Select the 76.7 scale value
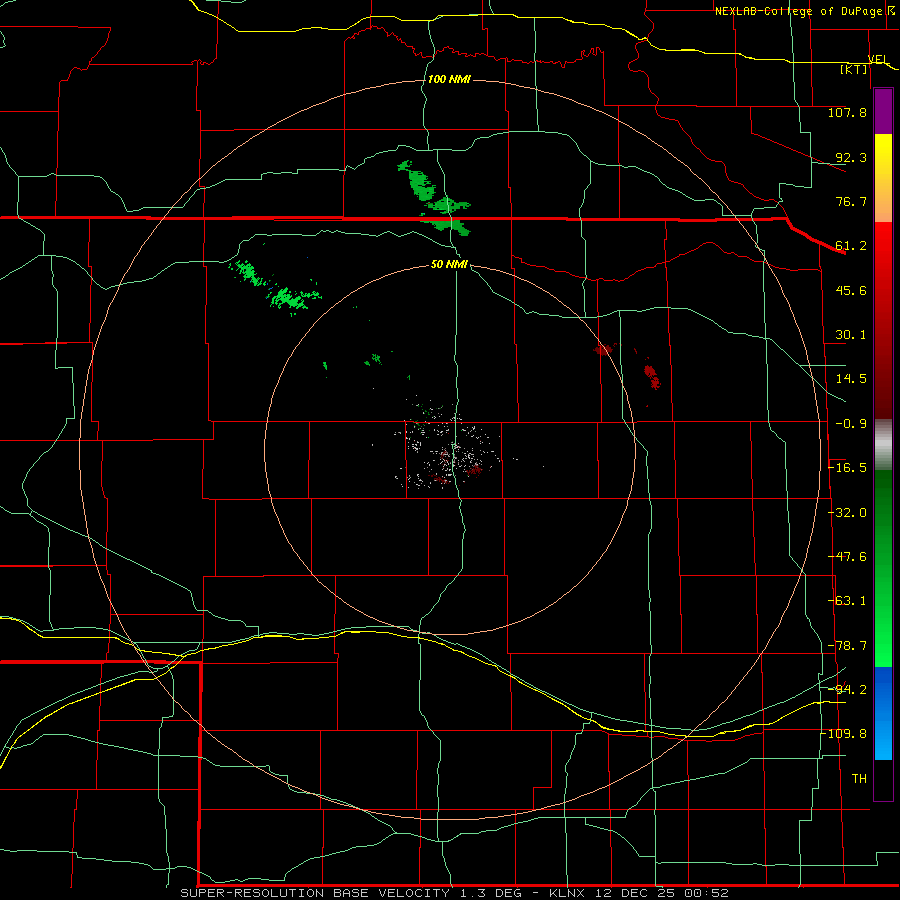Image resolution: width=900 pixels, height=900 pixels. point(851,201)
